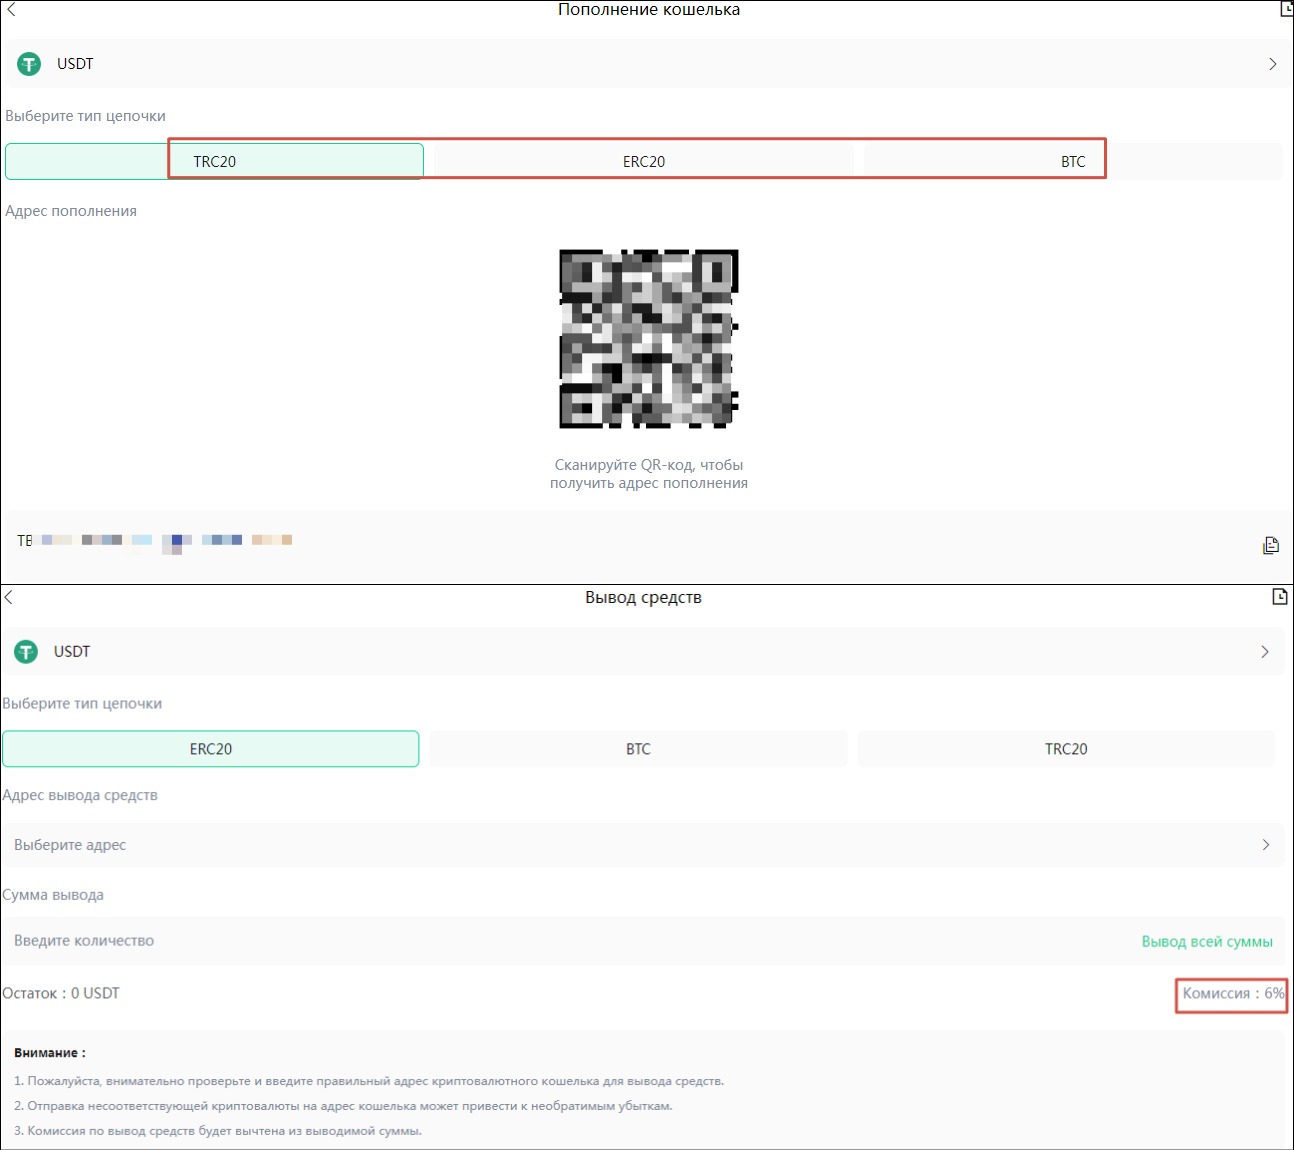
Task: Select TRC20 chain for withdrawal
Action: 1066,749
